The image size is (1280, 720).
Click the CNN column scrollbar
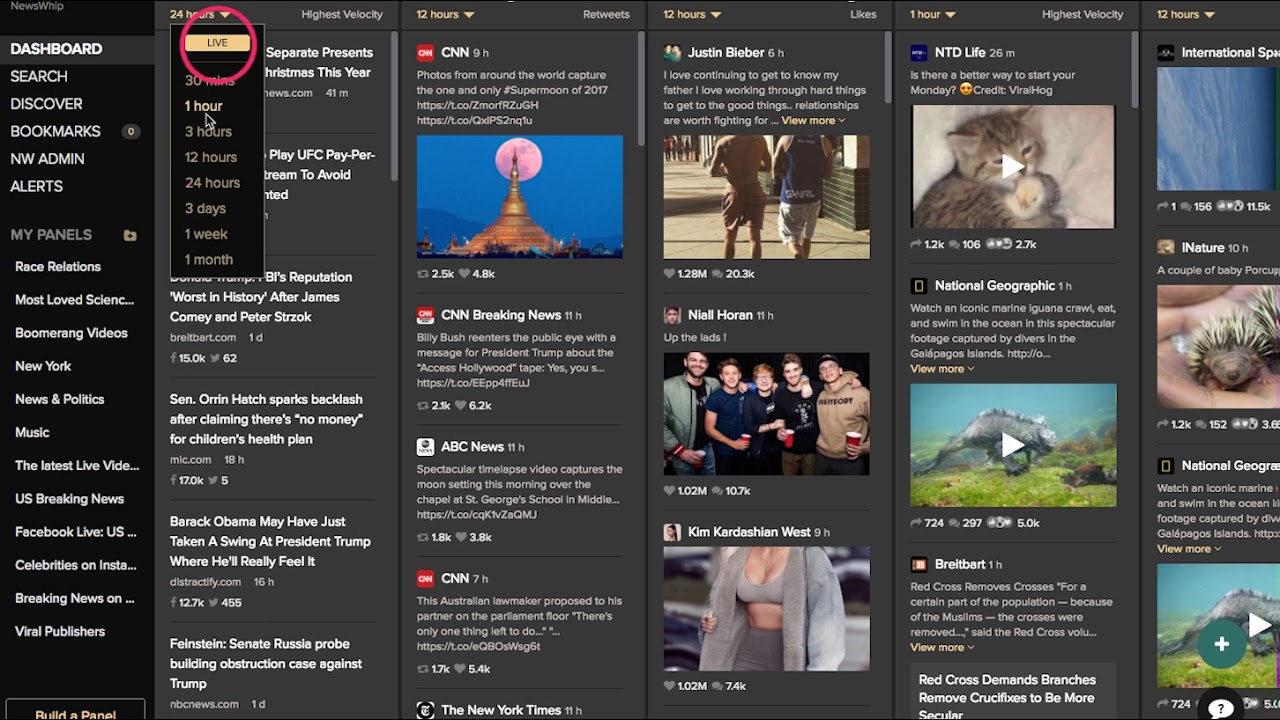tap(641, 88)
